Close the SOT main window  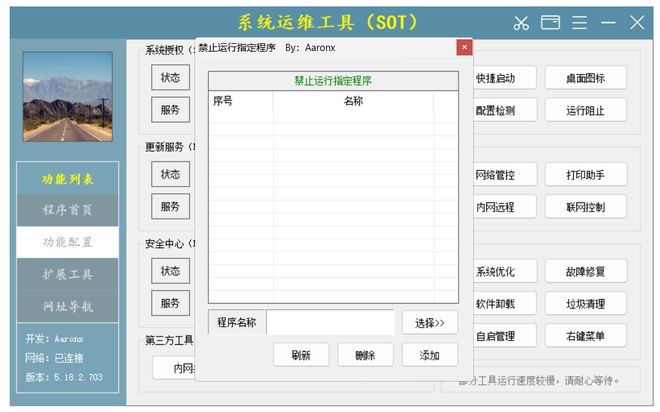pyautogui.click(x=637, y=22)
